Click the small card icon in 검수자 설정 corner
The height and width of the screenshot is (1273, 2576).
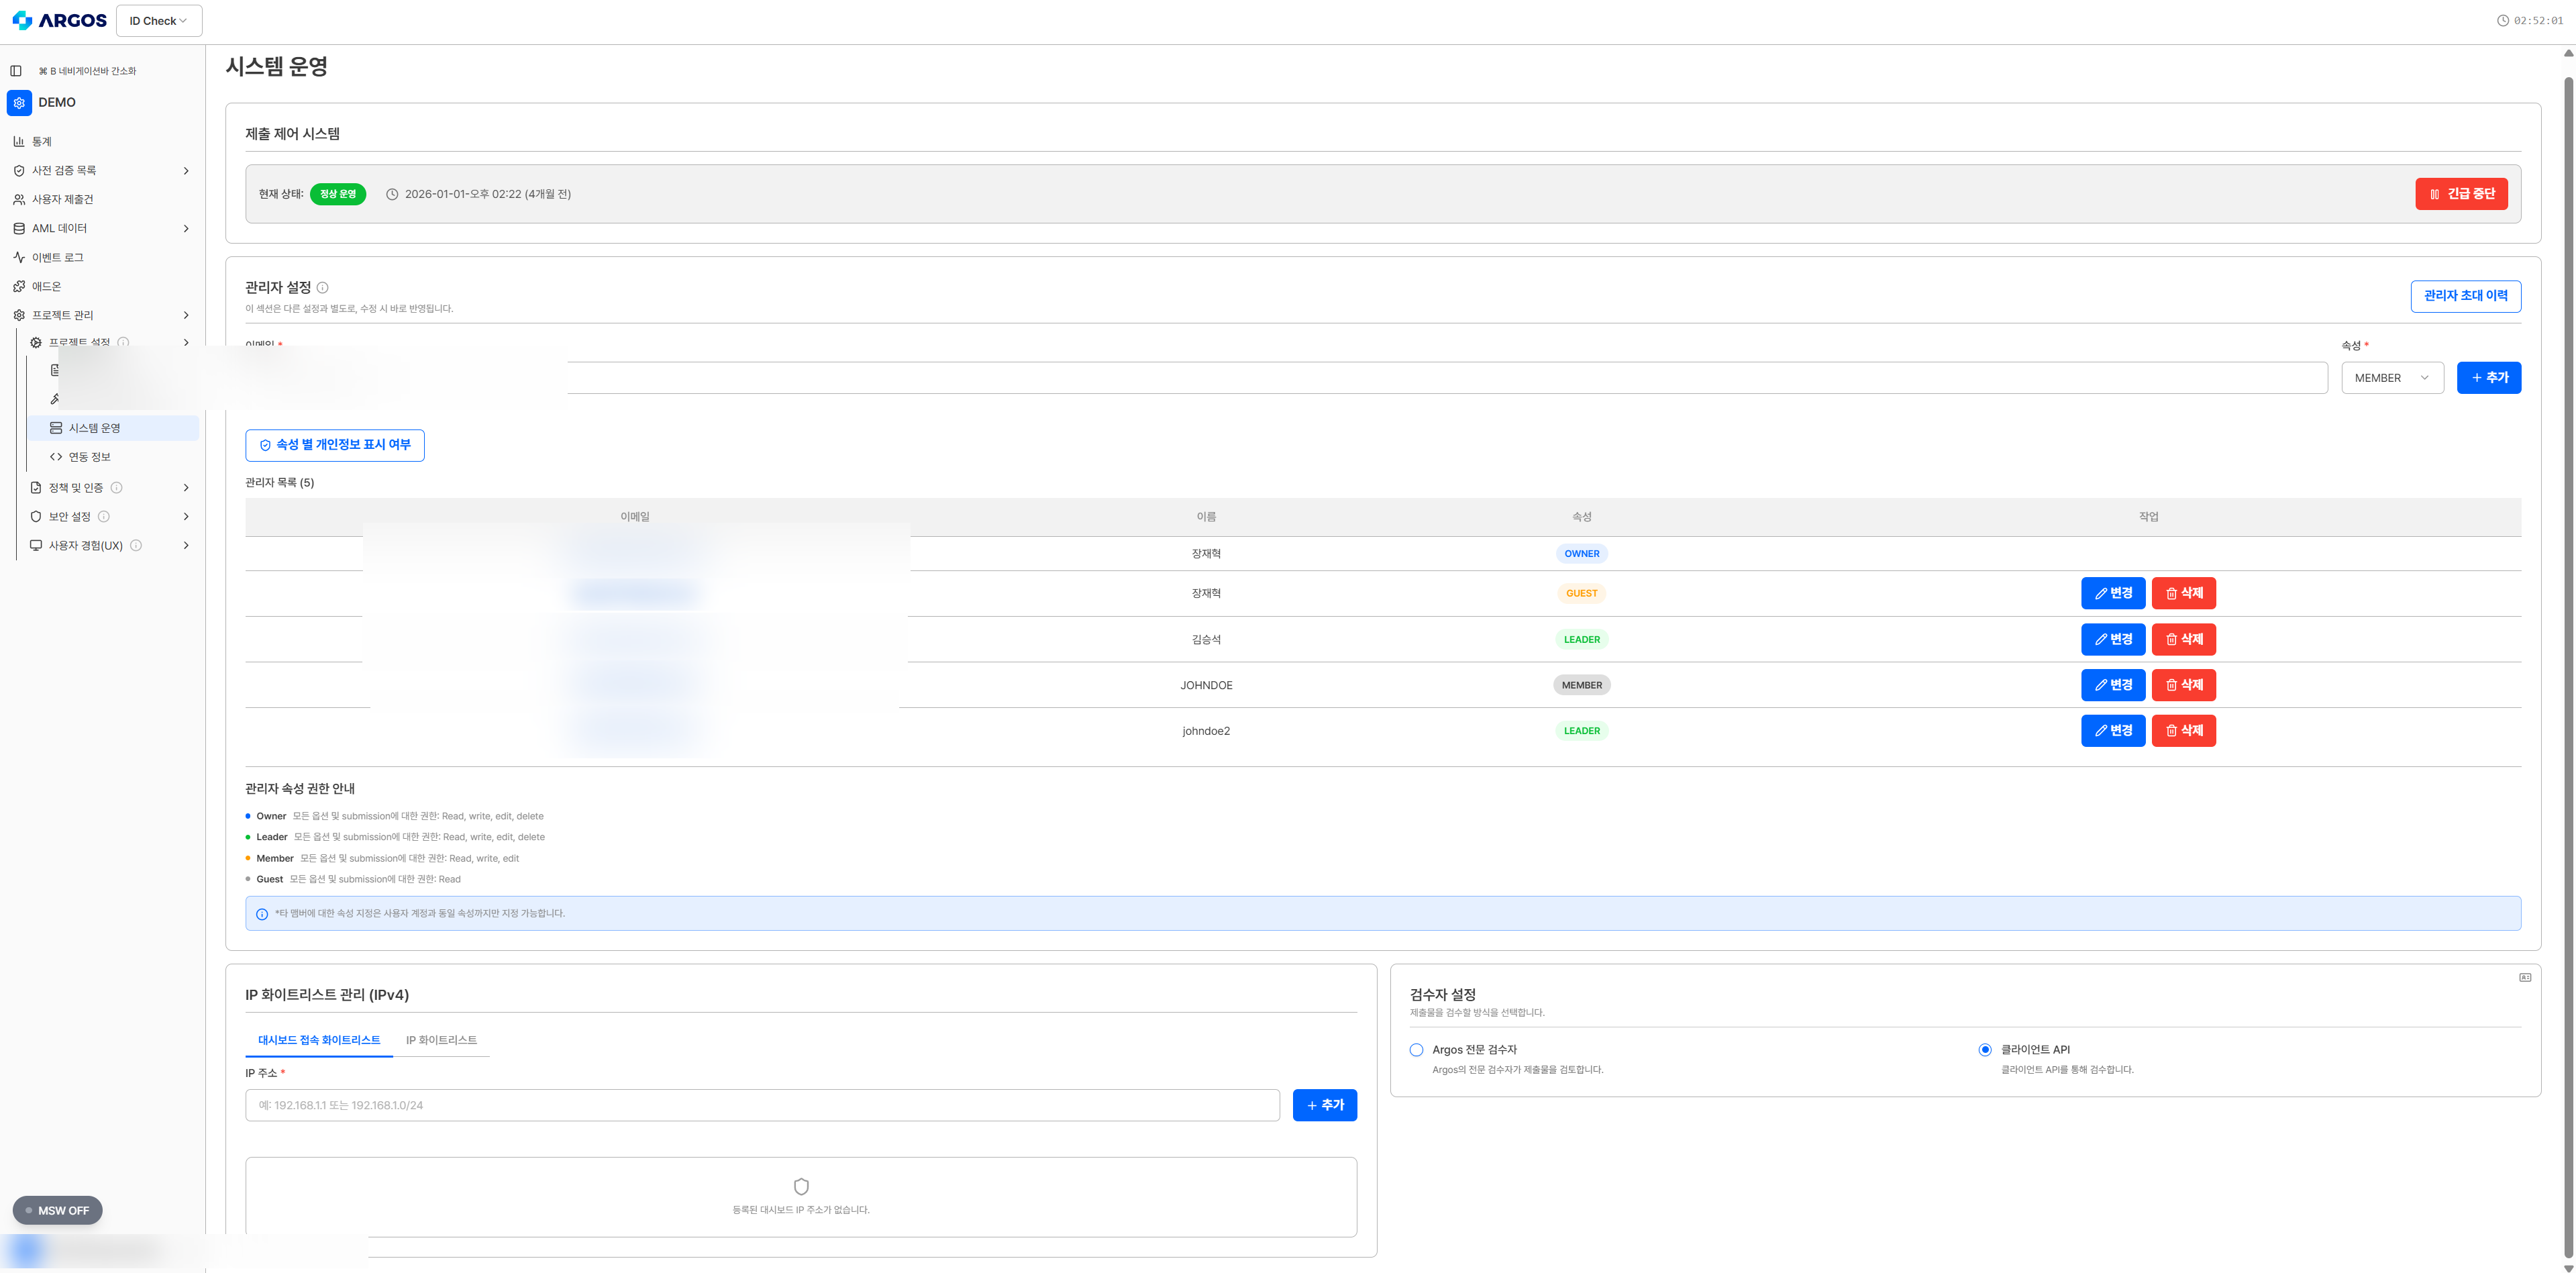click(2525, 977)
